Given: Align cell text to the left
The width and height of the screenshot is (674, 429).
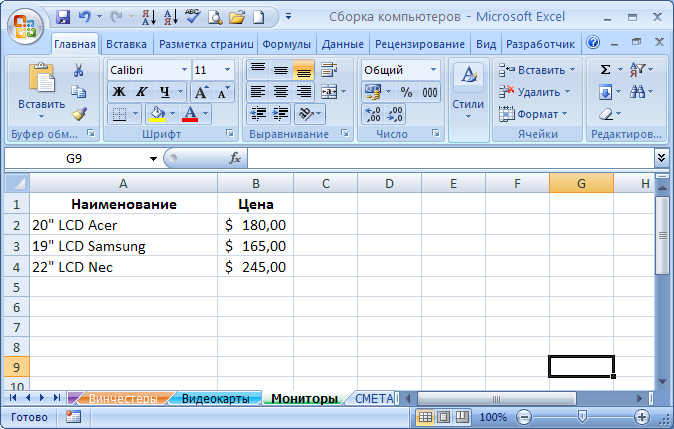Looking at the screenshot, I should (258, 92).
